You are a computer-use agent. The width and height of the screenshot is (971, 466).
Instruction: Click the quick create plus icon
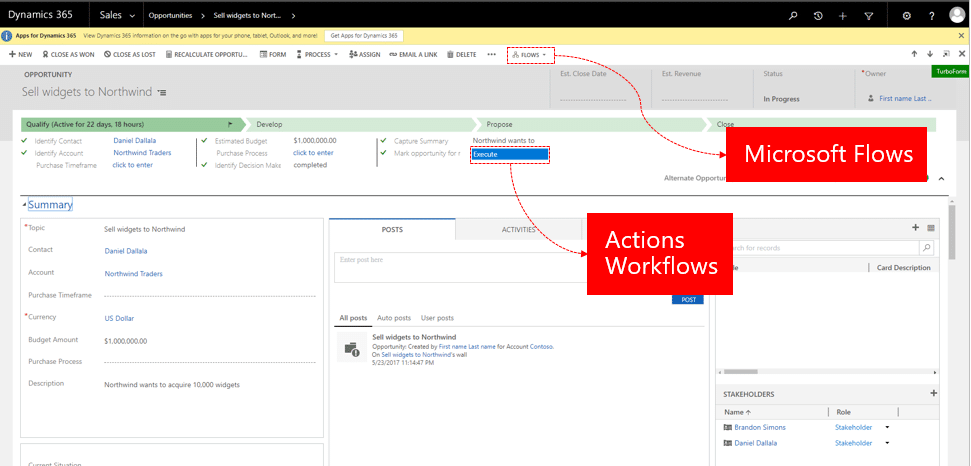(x=843, y=16)
